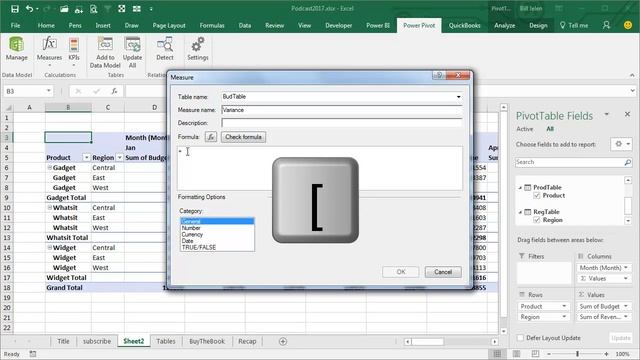Collapse the Gadget group in row 6

pyautogui.click(x=49, y=167)
